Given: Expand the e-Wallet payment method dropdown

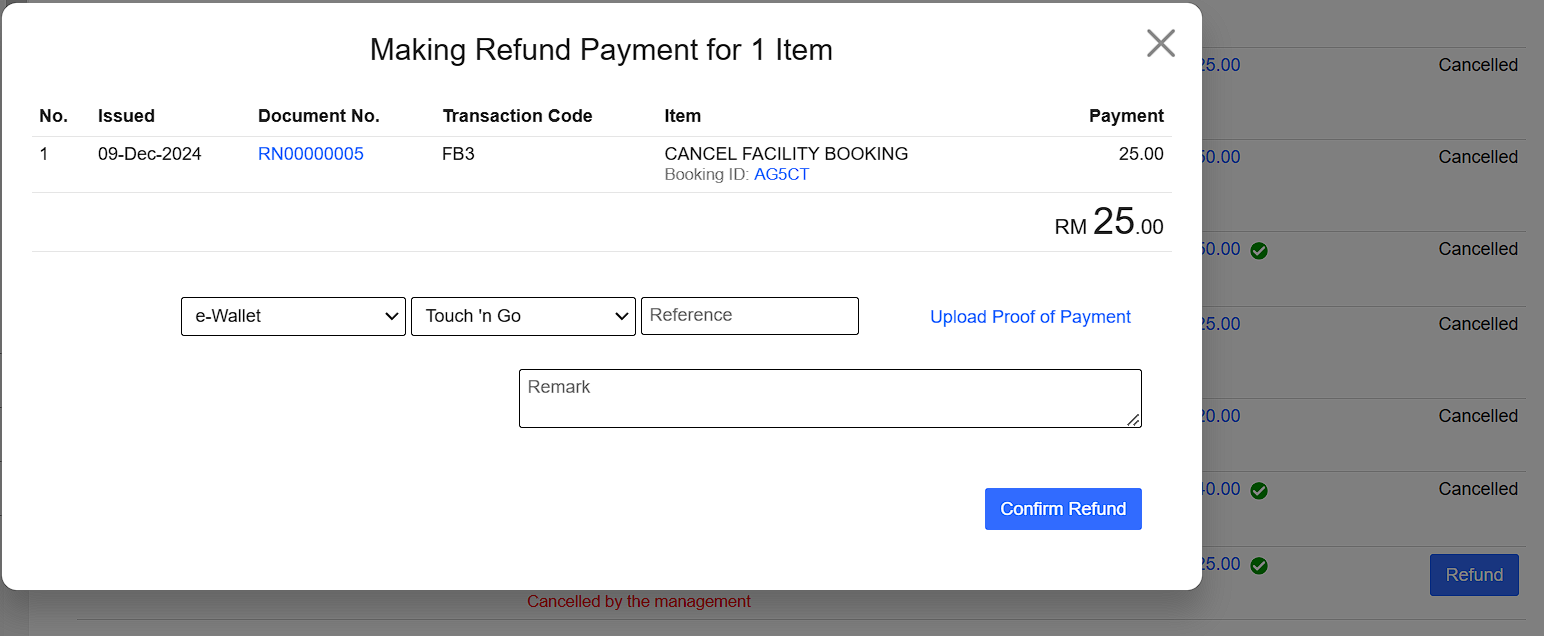Looking at the screenshot, I should [x=293, y=316].
